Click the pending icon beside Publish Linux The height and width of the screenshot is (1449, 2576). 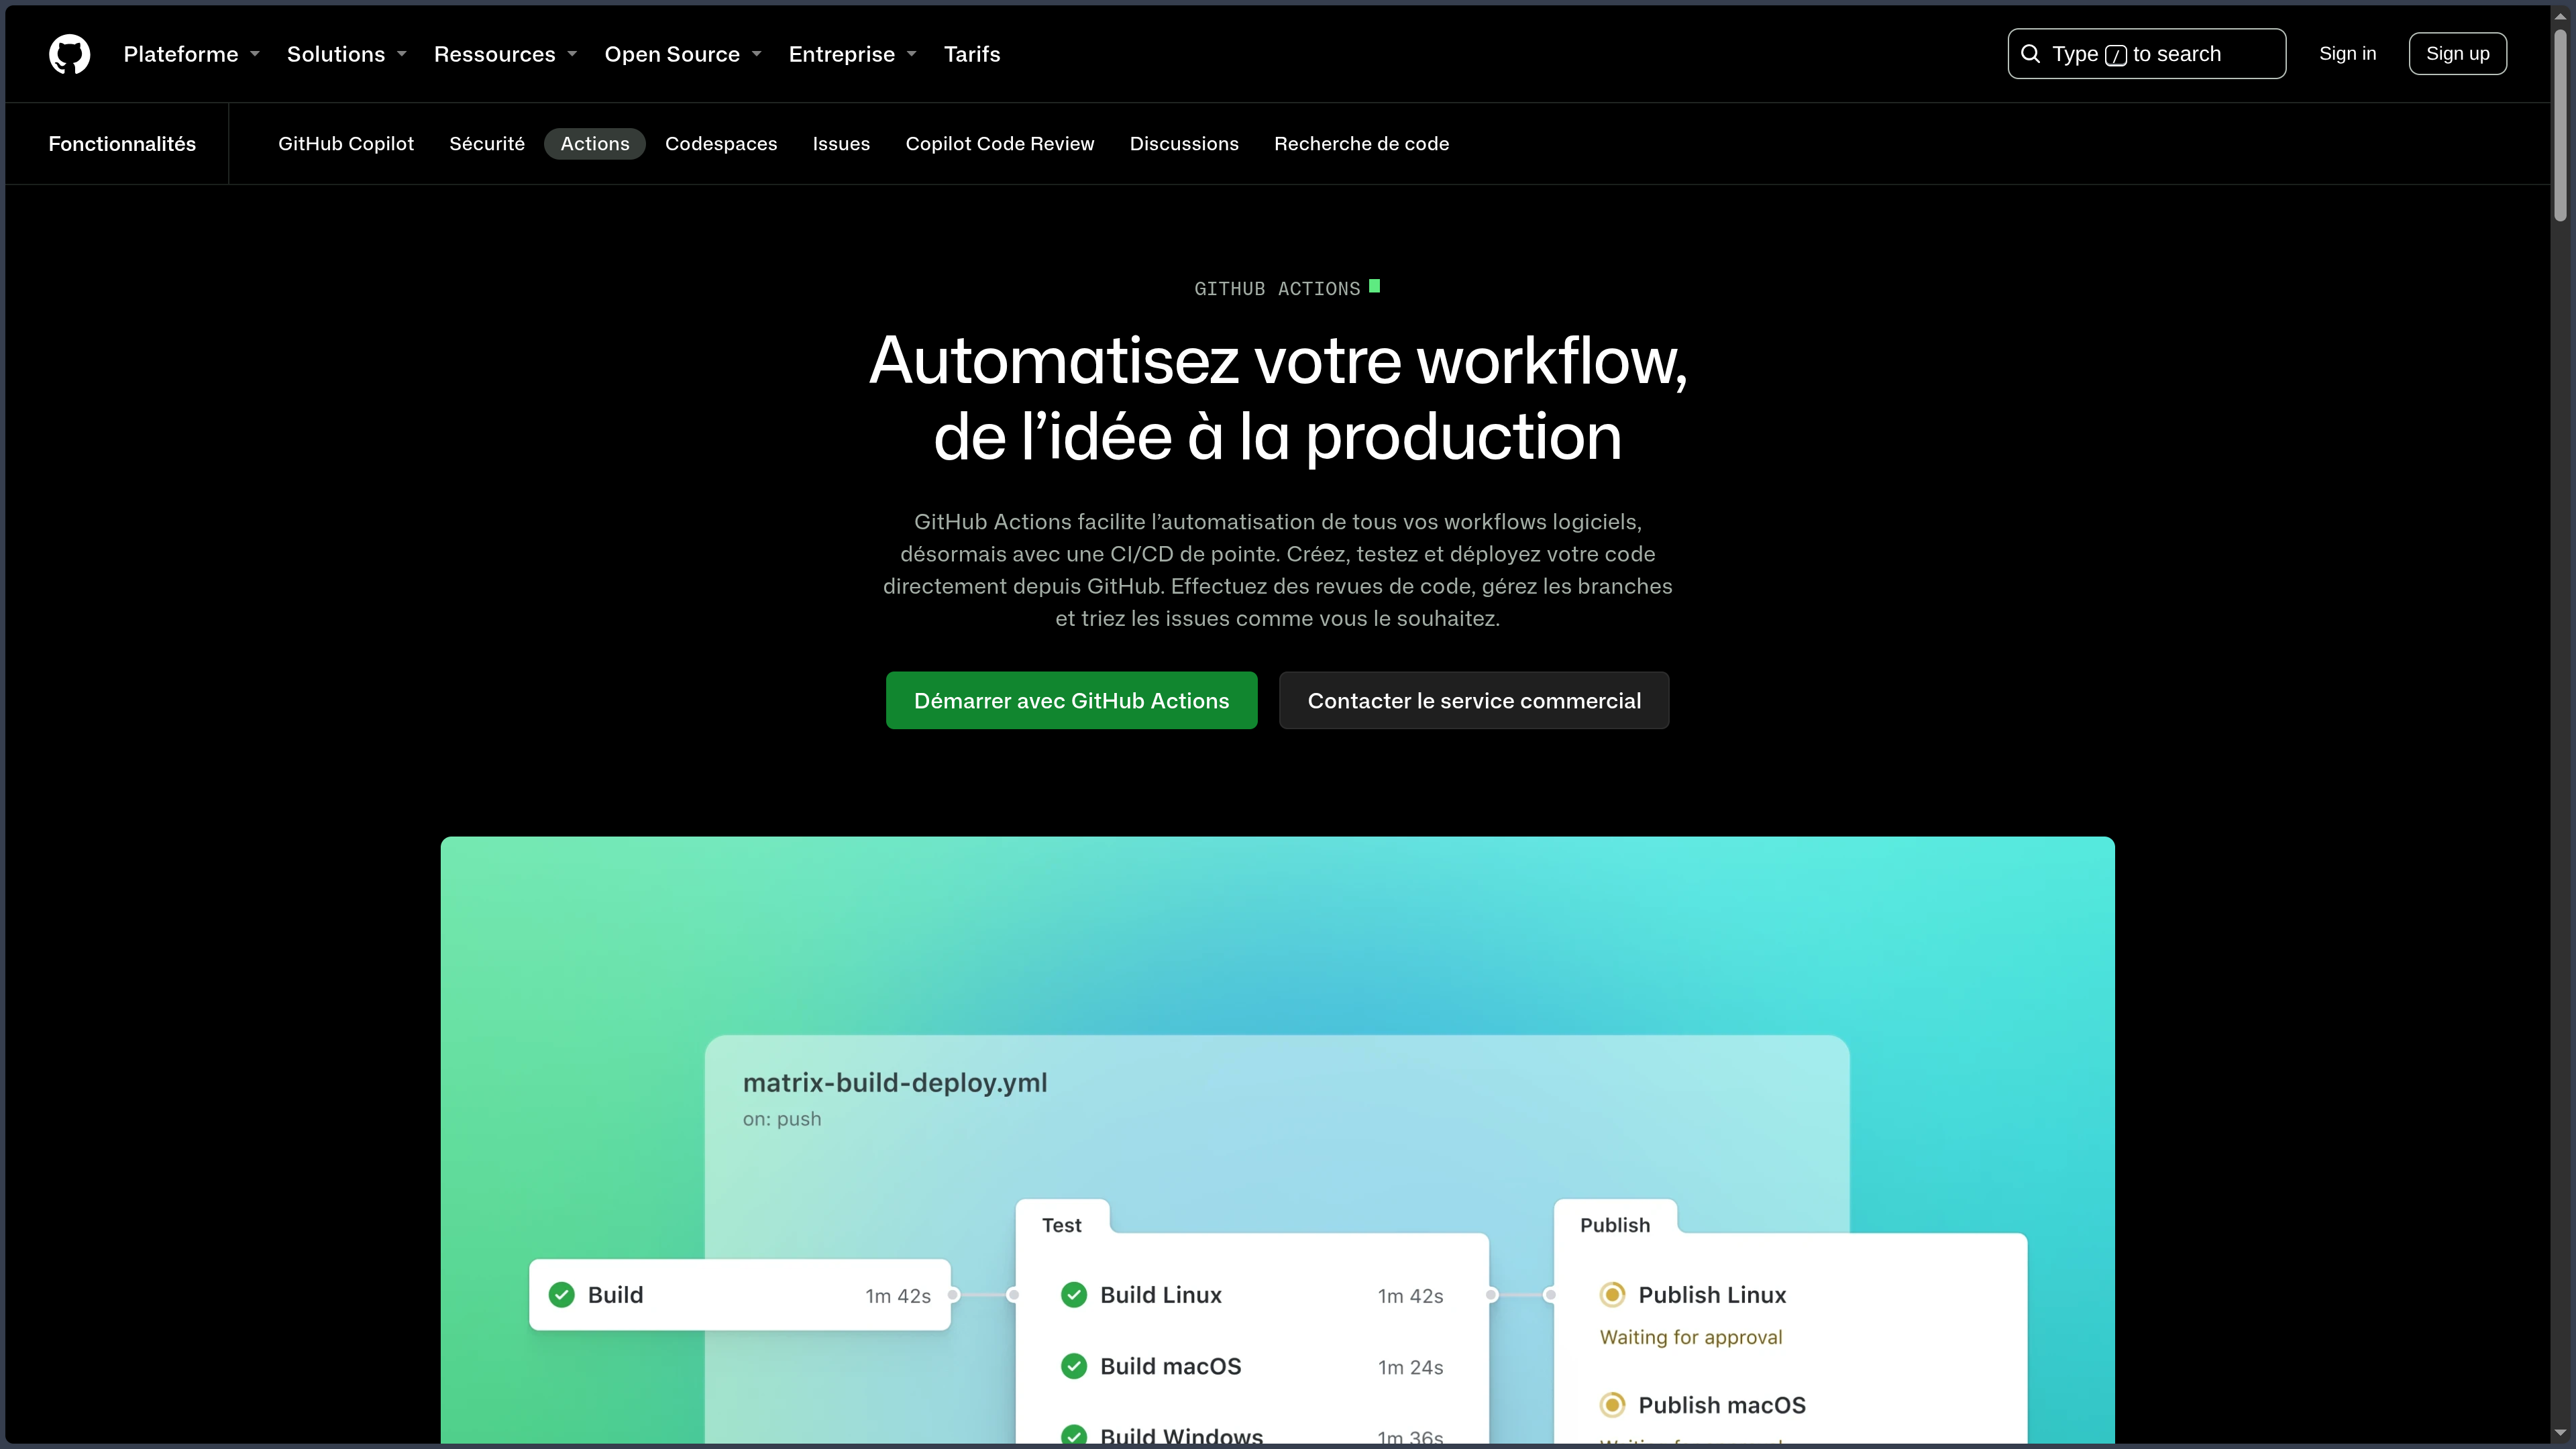[x=1612, y=1295]
